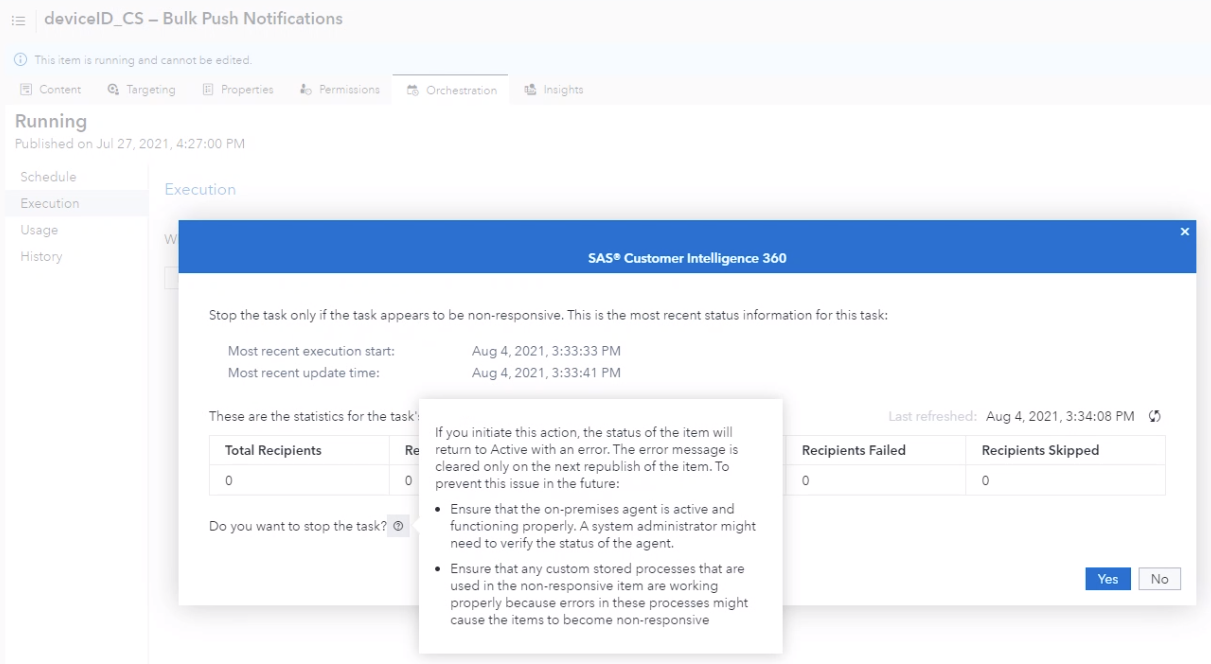Screen dimensions: 1211x664
Task: Close the SAS Customer Intelligence dialog
Action: pos(1184,231)
